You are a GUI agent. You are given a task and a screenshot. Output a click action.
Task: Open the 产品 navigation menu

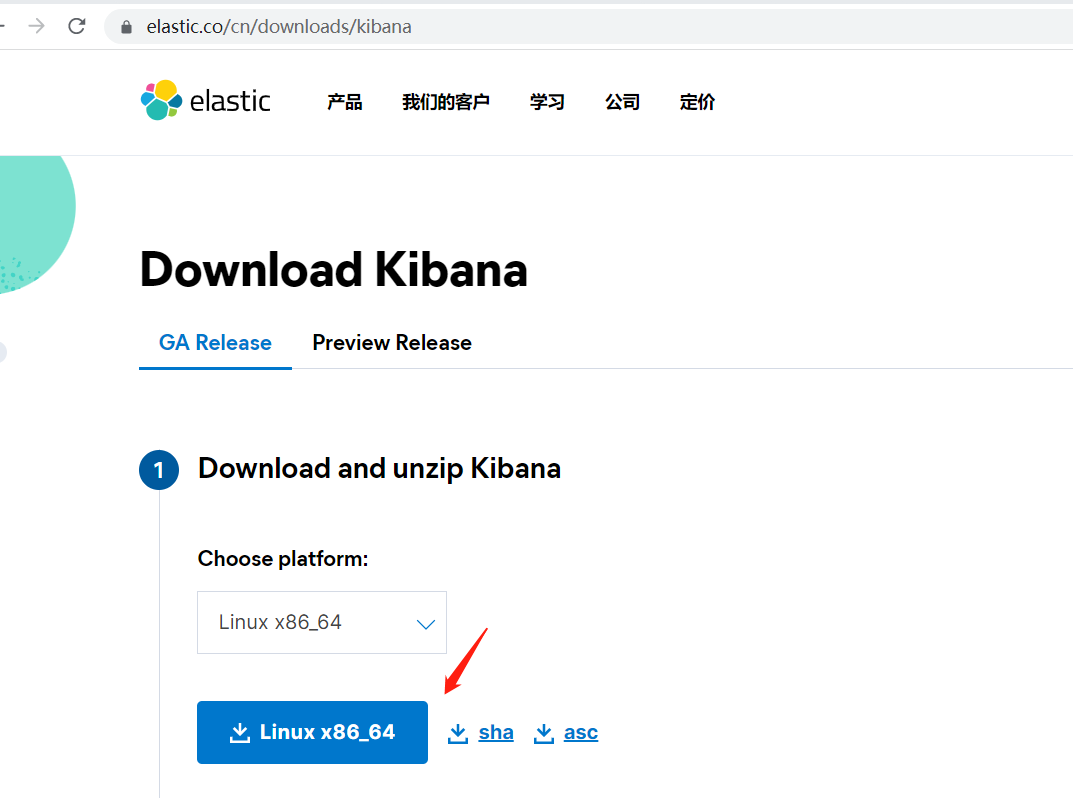tap(345, 102)
